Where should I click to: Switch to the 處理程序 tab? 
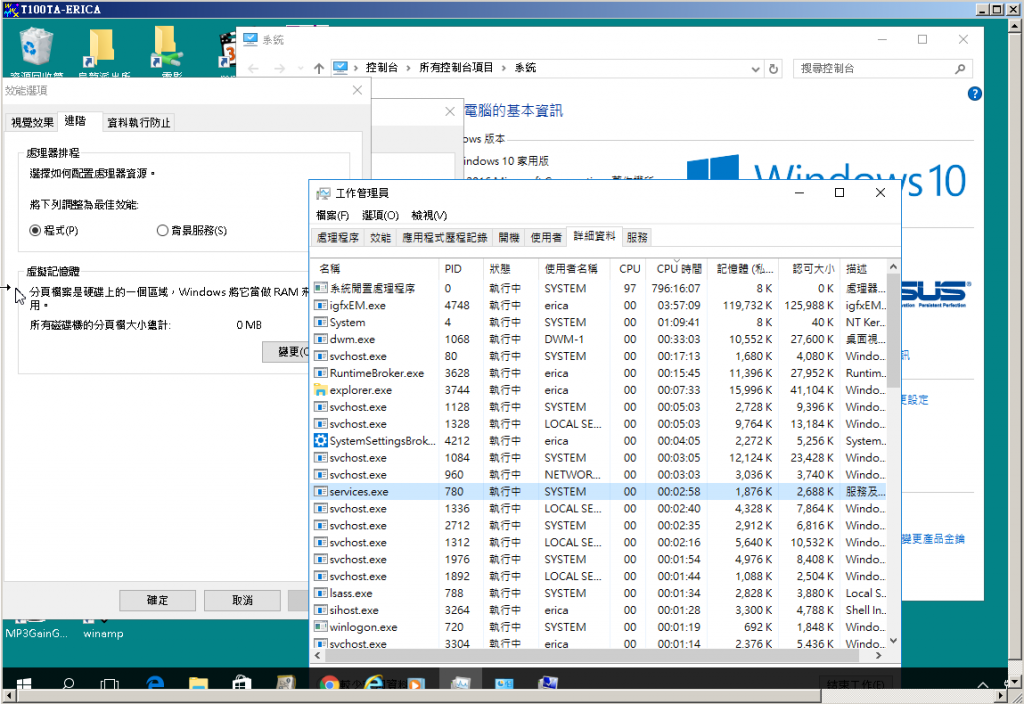[338, 238]
